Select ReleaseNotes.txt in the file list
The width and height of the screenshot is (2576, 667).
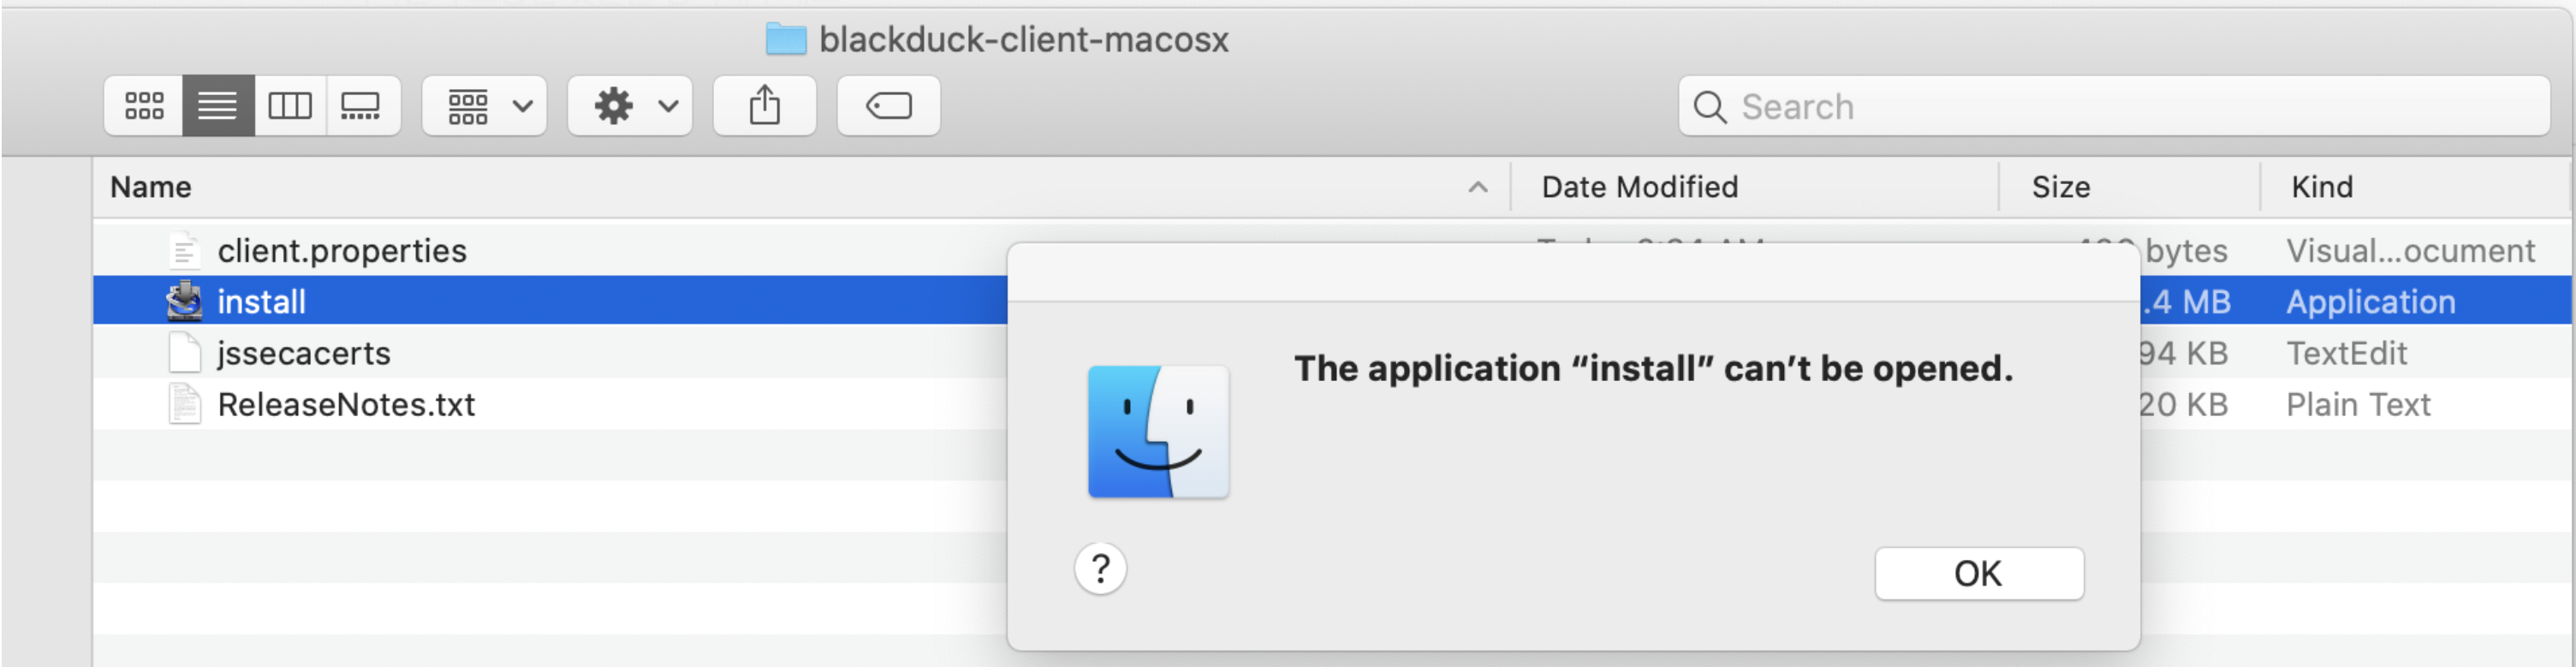click(x=347, y=404)
